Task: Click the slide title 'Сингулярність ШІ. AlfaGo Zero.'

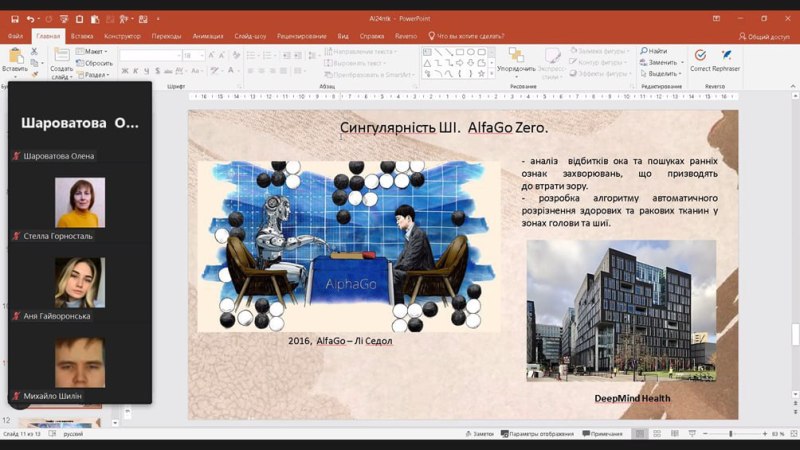Action: (x=444, y=128)
